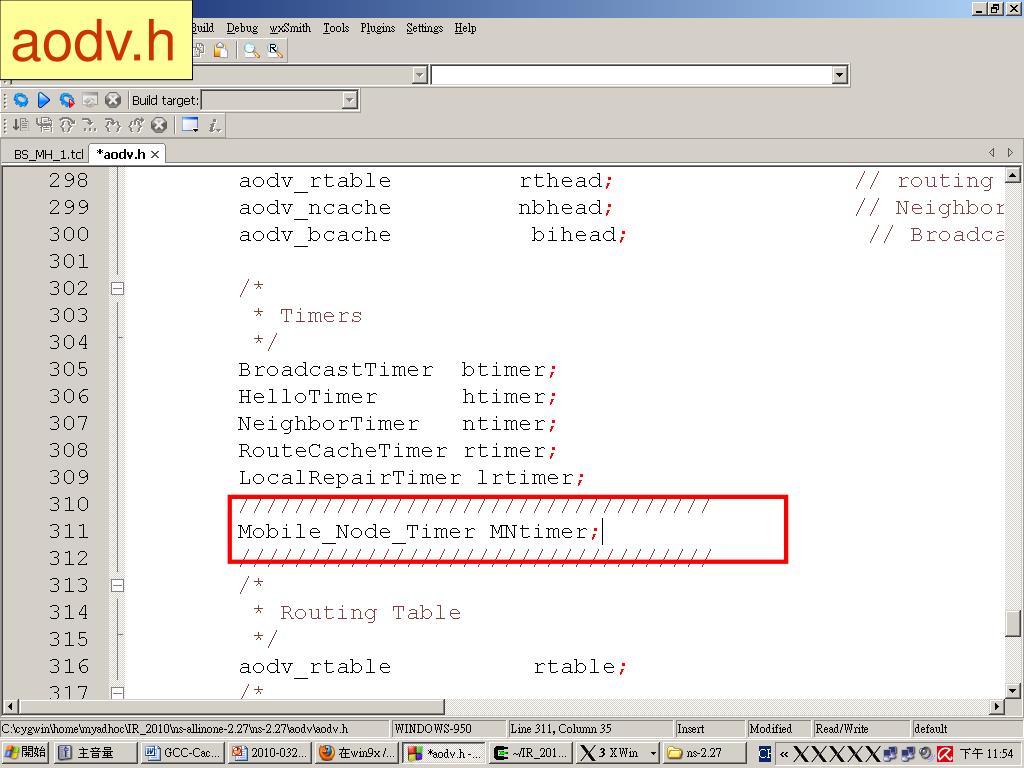Open the left scope combo box arrow
The width and height of the screenshot is (1024, 768).
pyautogui.click(x=420, y=75)
